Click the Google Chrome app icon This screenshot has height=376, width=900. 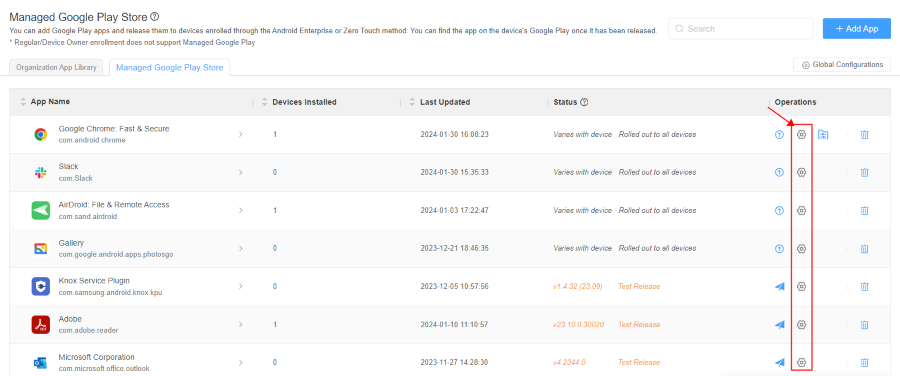pos(40,134)
